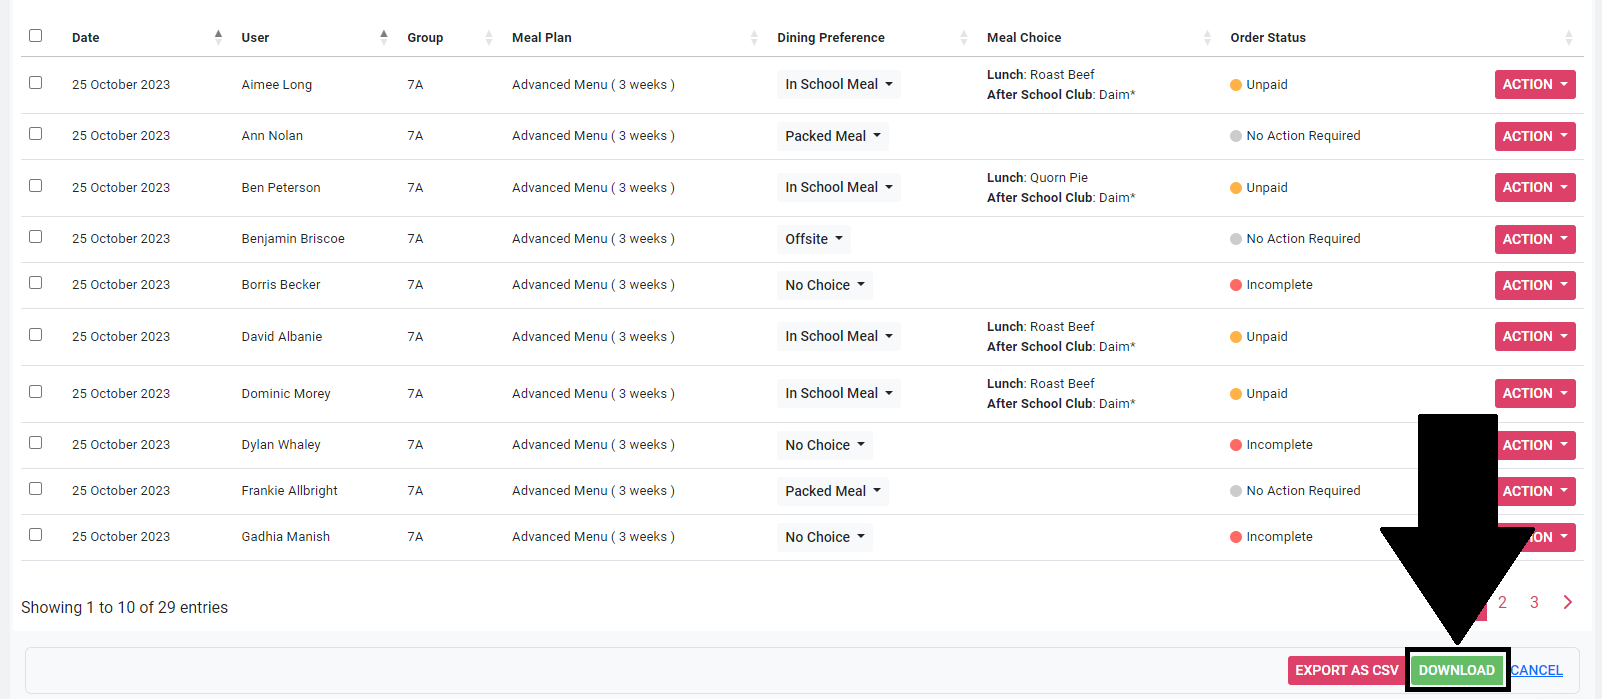Open Ann Nolan's Packed Meal dropdown
This screenshot has width=1602, height=699.
click(832, 136)
